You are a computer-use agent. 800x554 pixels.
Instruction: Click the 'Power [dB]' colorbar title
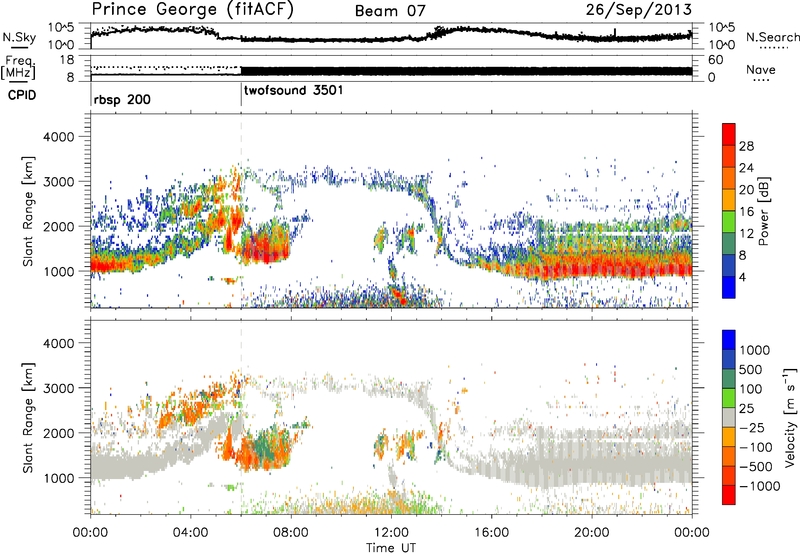763,211
